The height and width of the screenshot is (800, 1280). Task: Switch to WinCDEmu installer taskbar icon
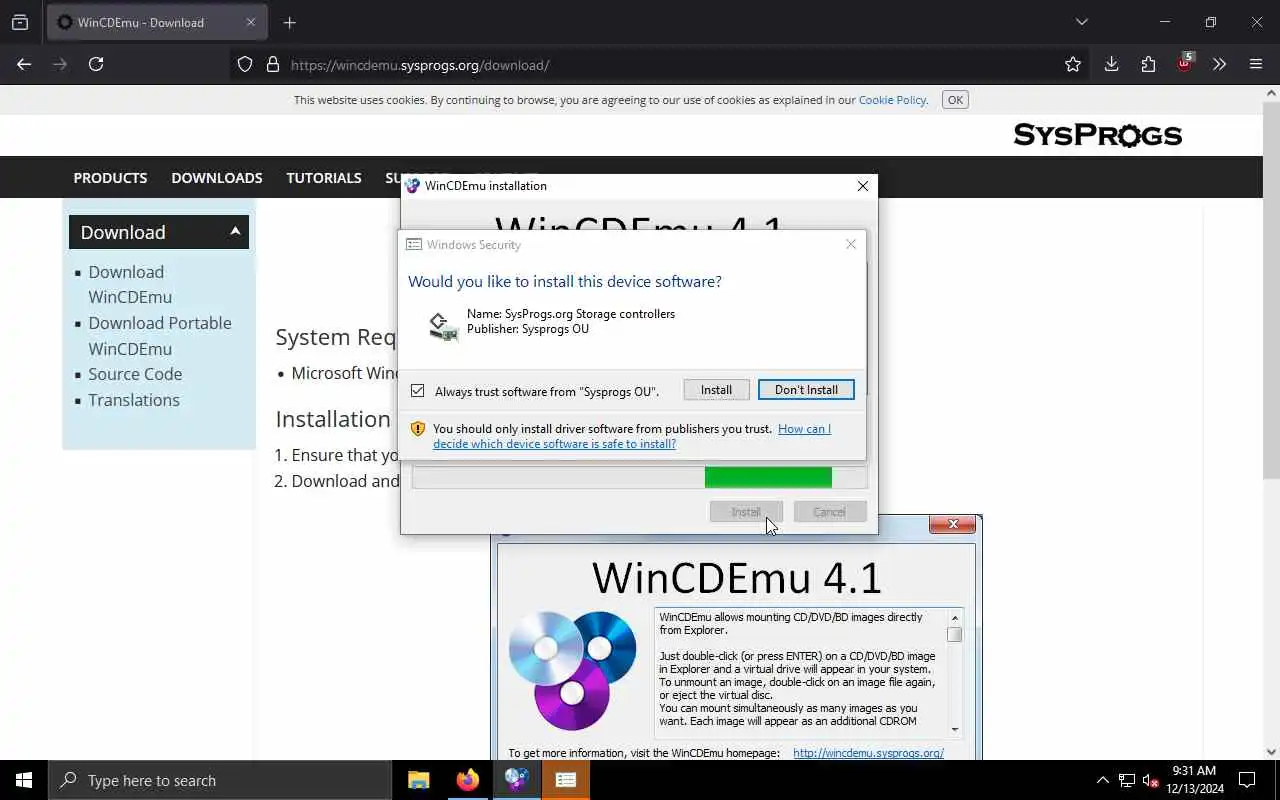tap(517, 780)
